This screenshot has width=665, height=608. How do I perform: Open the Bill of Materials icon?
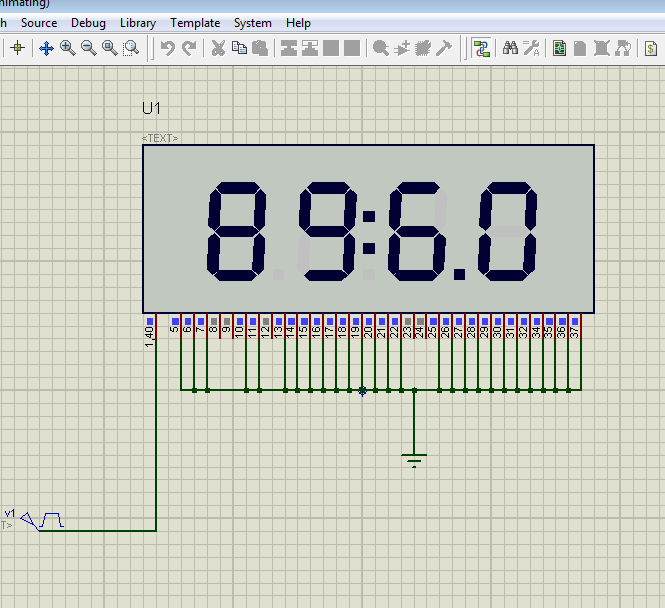[651, 48]
